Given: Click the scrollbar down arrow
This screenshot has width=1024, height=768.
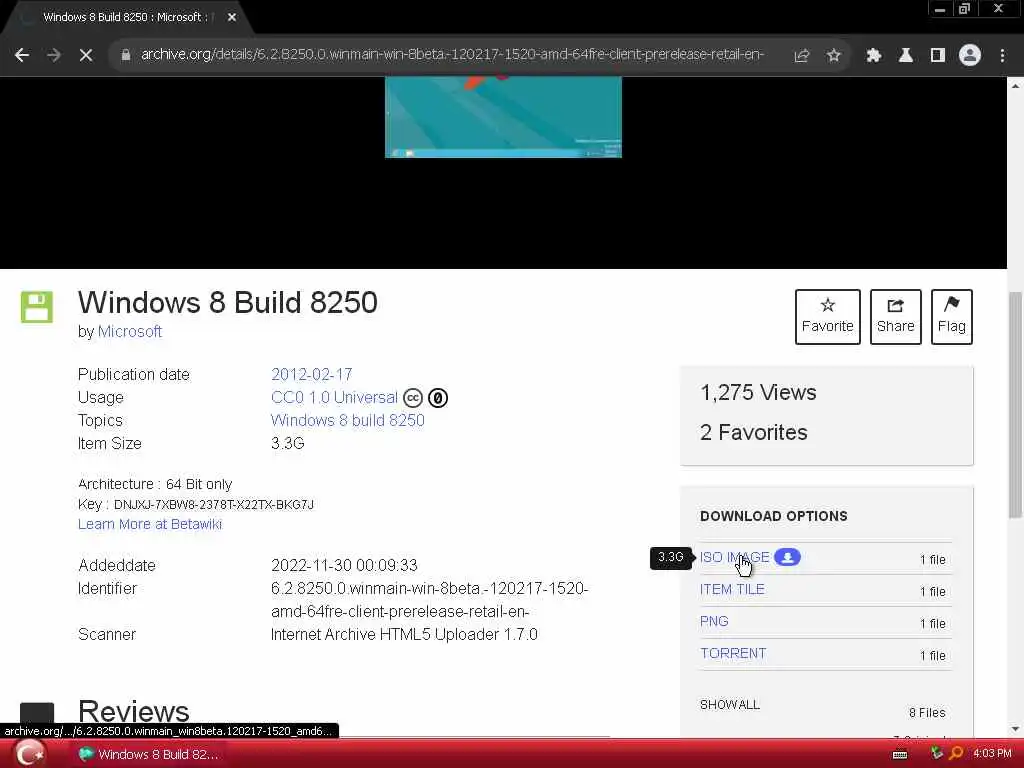Looking at the screenshot, I should (1015, 729).
